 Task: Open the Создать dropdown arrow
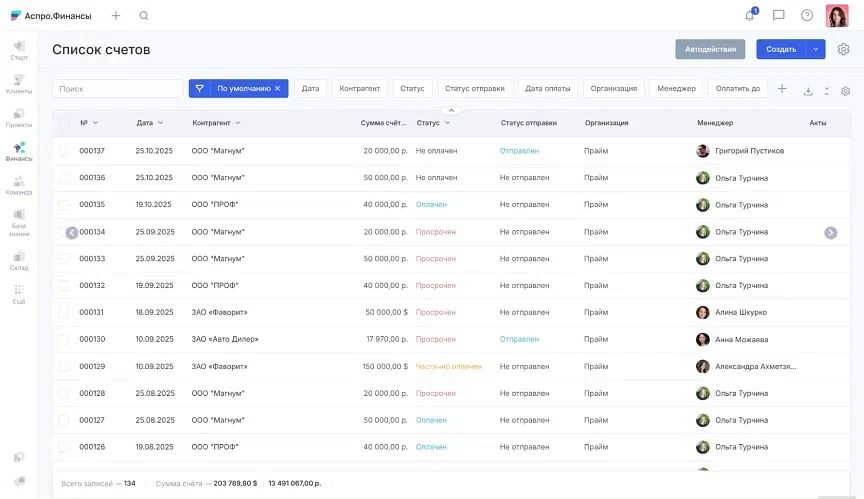(817, 49)
